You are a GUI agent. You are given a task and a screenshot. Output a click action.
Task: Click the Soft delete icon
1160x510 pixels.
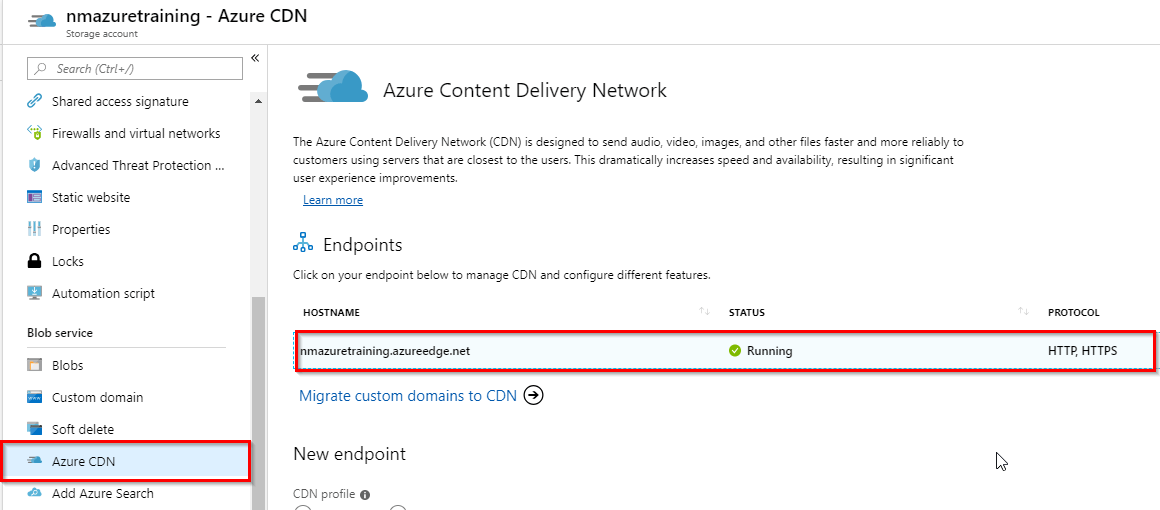(x=35, y=430)
